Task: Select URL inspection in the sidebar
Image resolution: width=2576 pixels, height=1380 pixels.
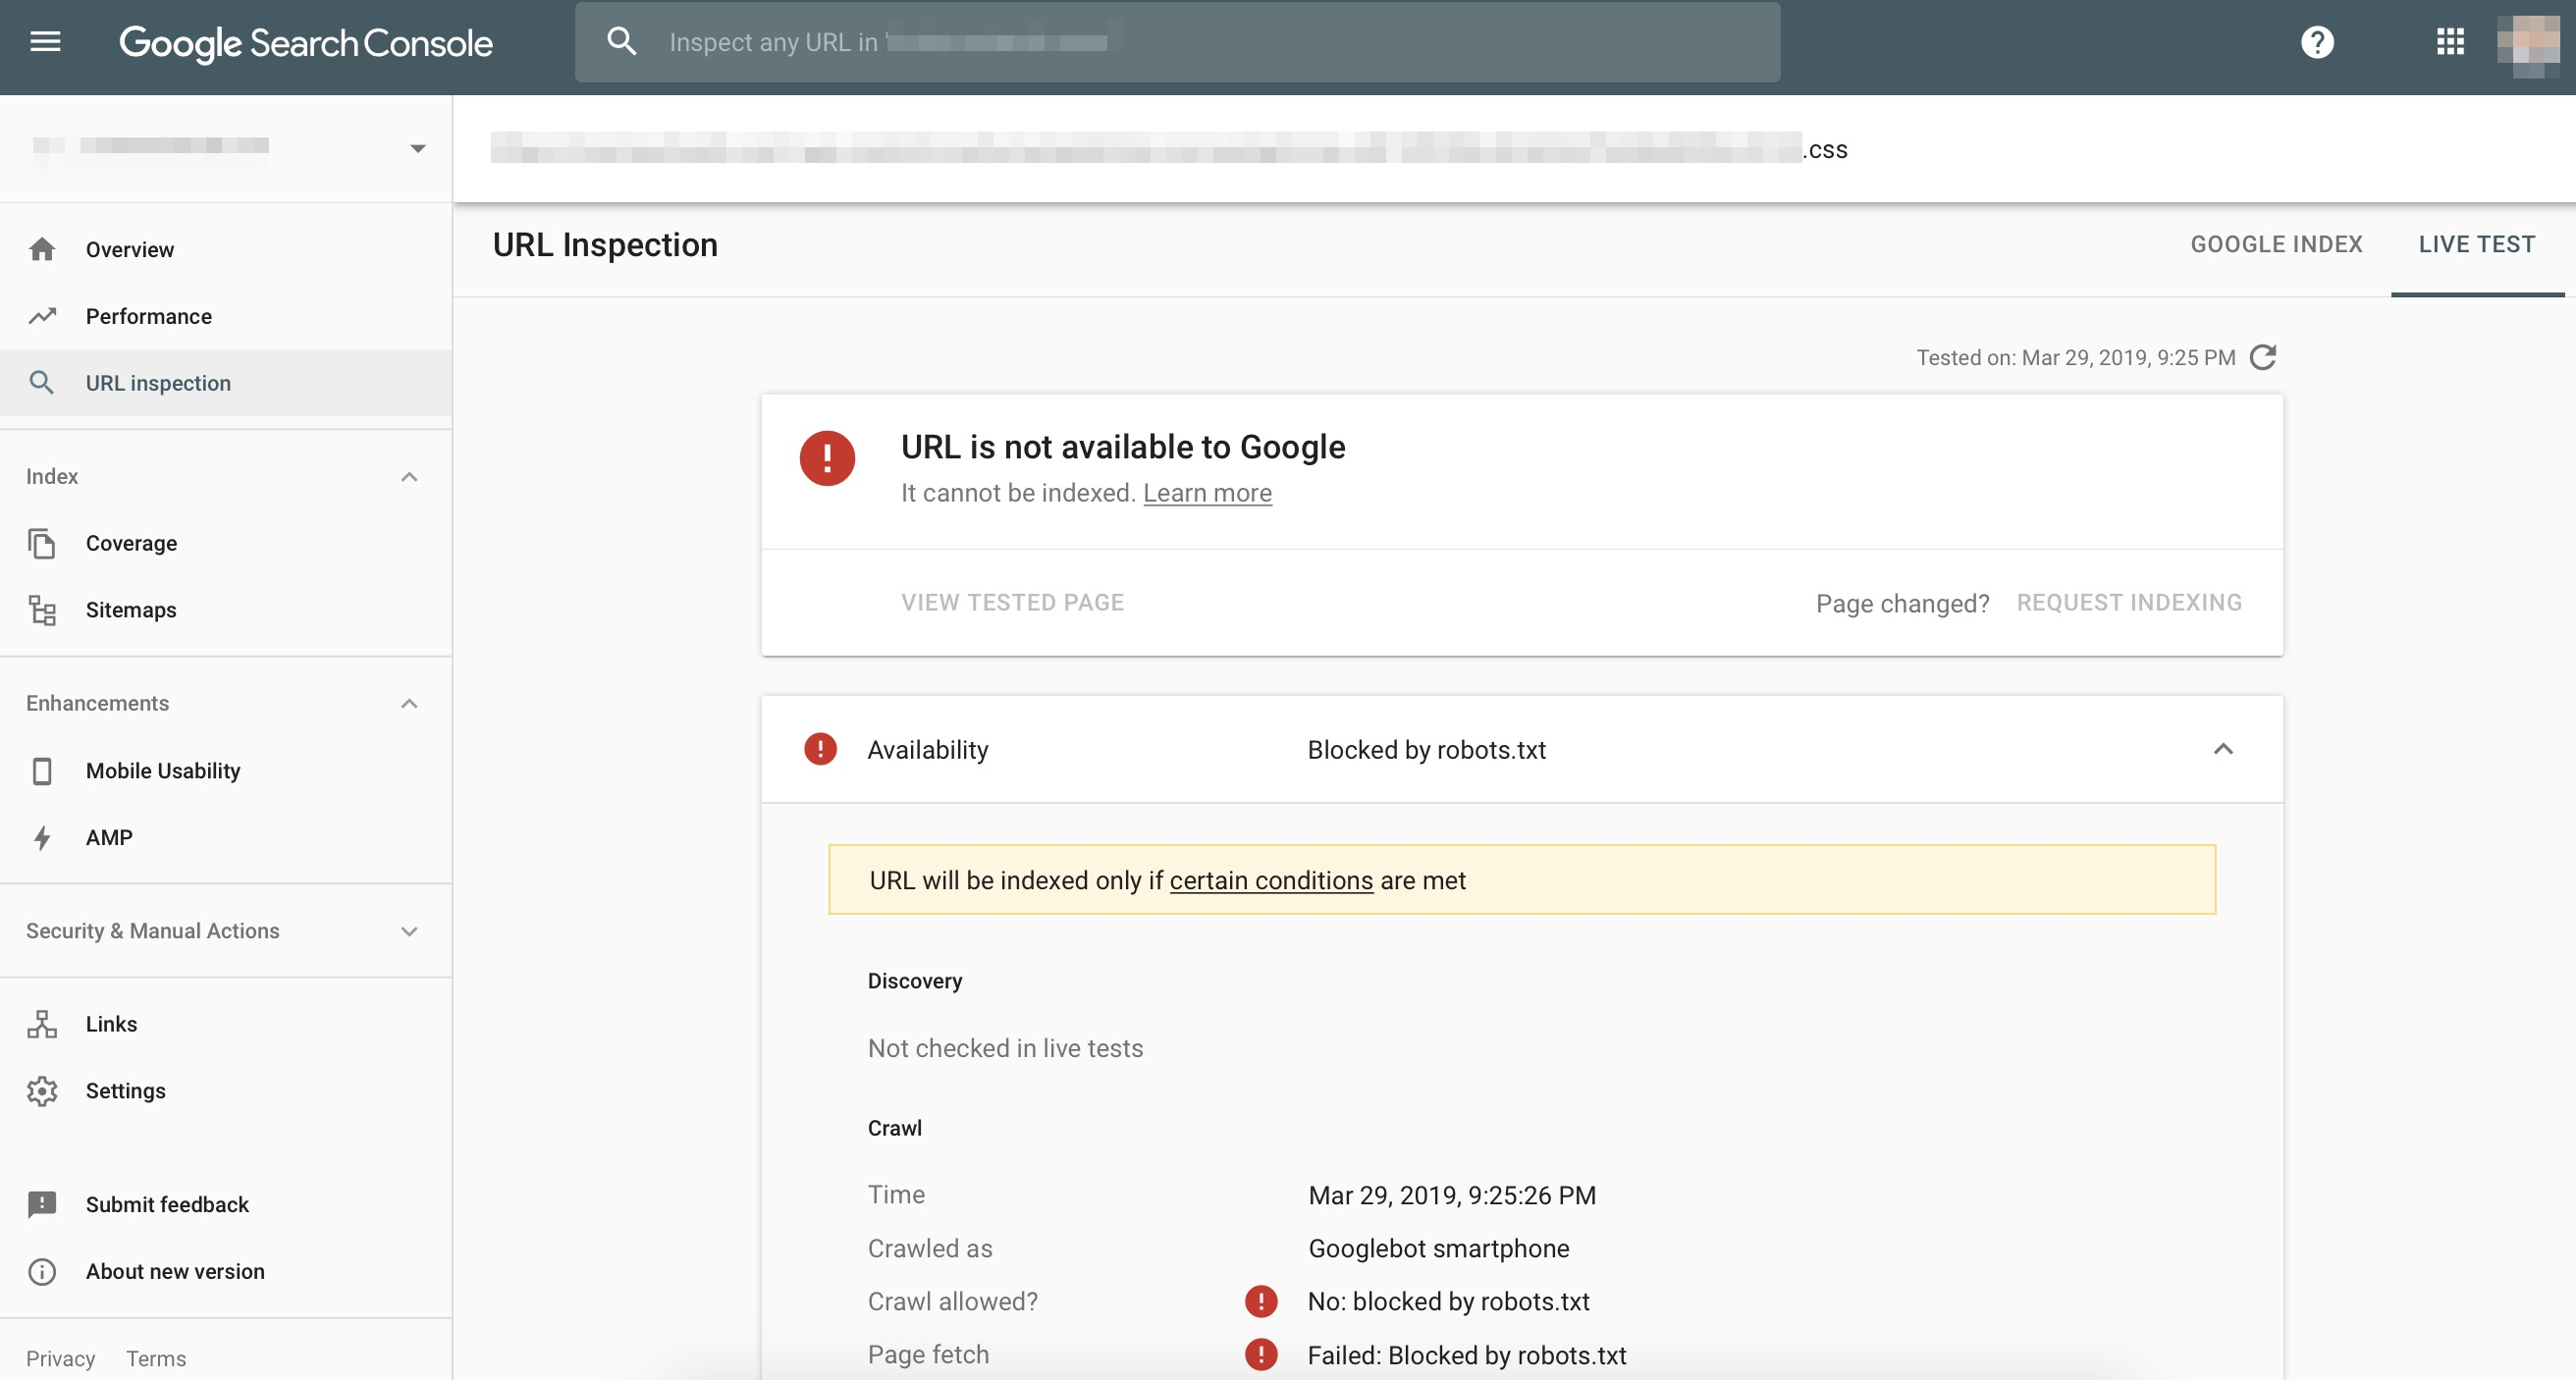Action: point(157,383)
